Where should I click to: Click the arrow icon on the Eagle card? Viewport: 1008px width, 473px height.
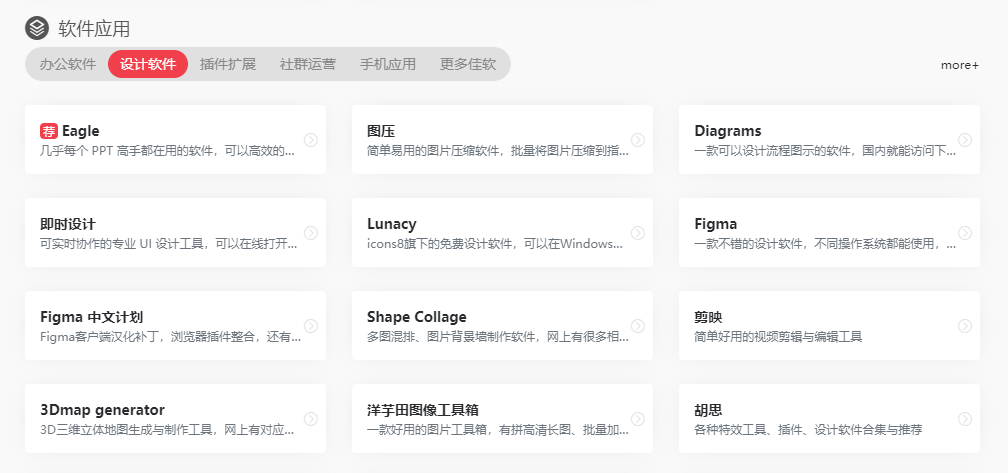pyautogui.click(x=310, y=139)
